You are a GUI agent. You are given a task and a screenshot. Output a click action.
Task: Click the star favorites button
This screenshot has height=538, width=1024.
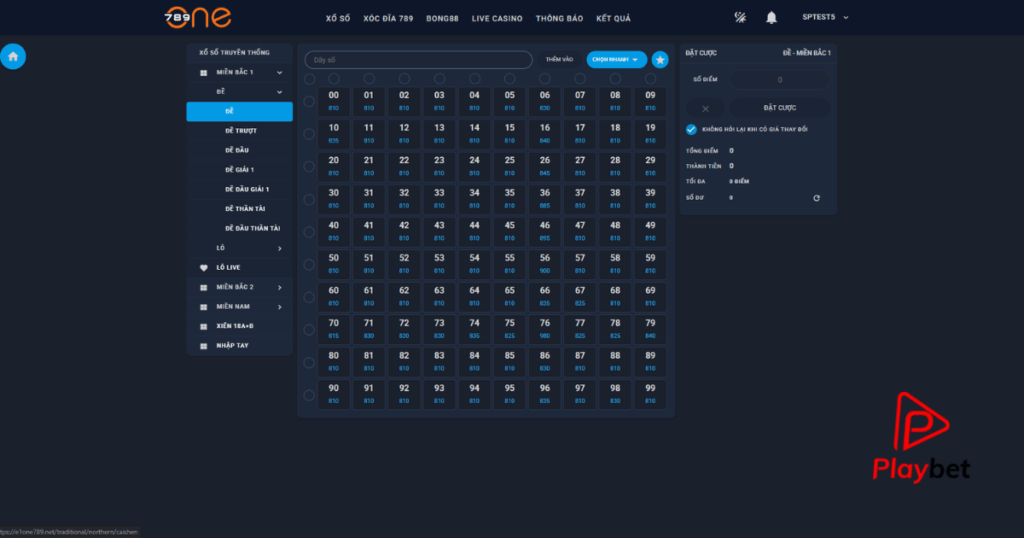(660, 59)
